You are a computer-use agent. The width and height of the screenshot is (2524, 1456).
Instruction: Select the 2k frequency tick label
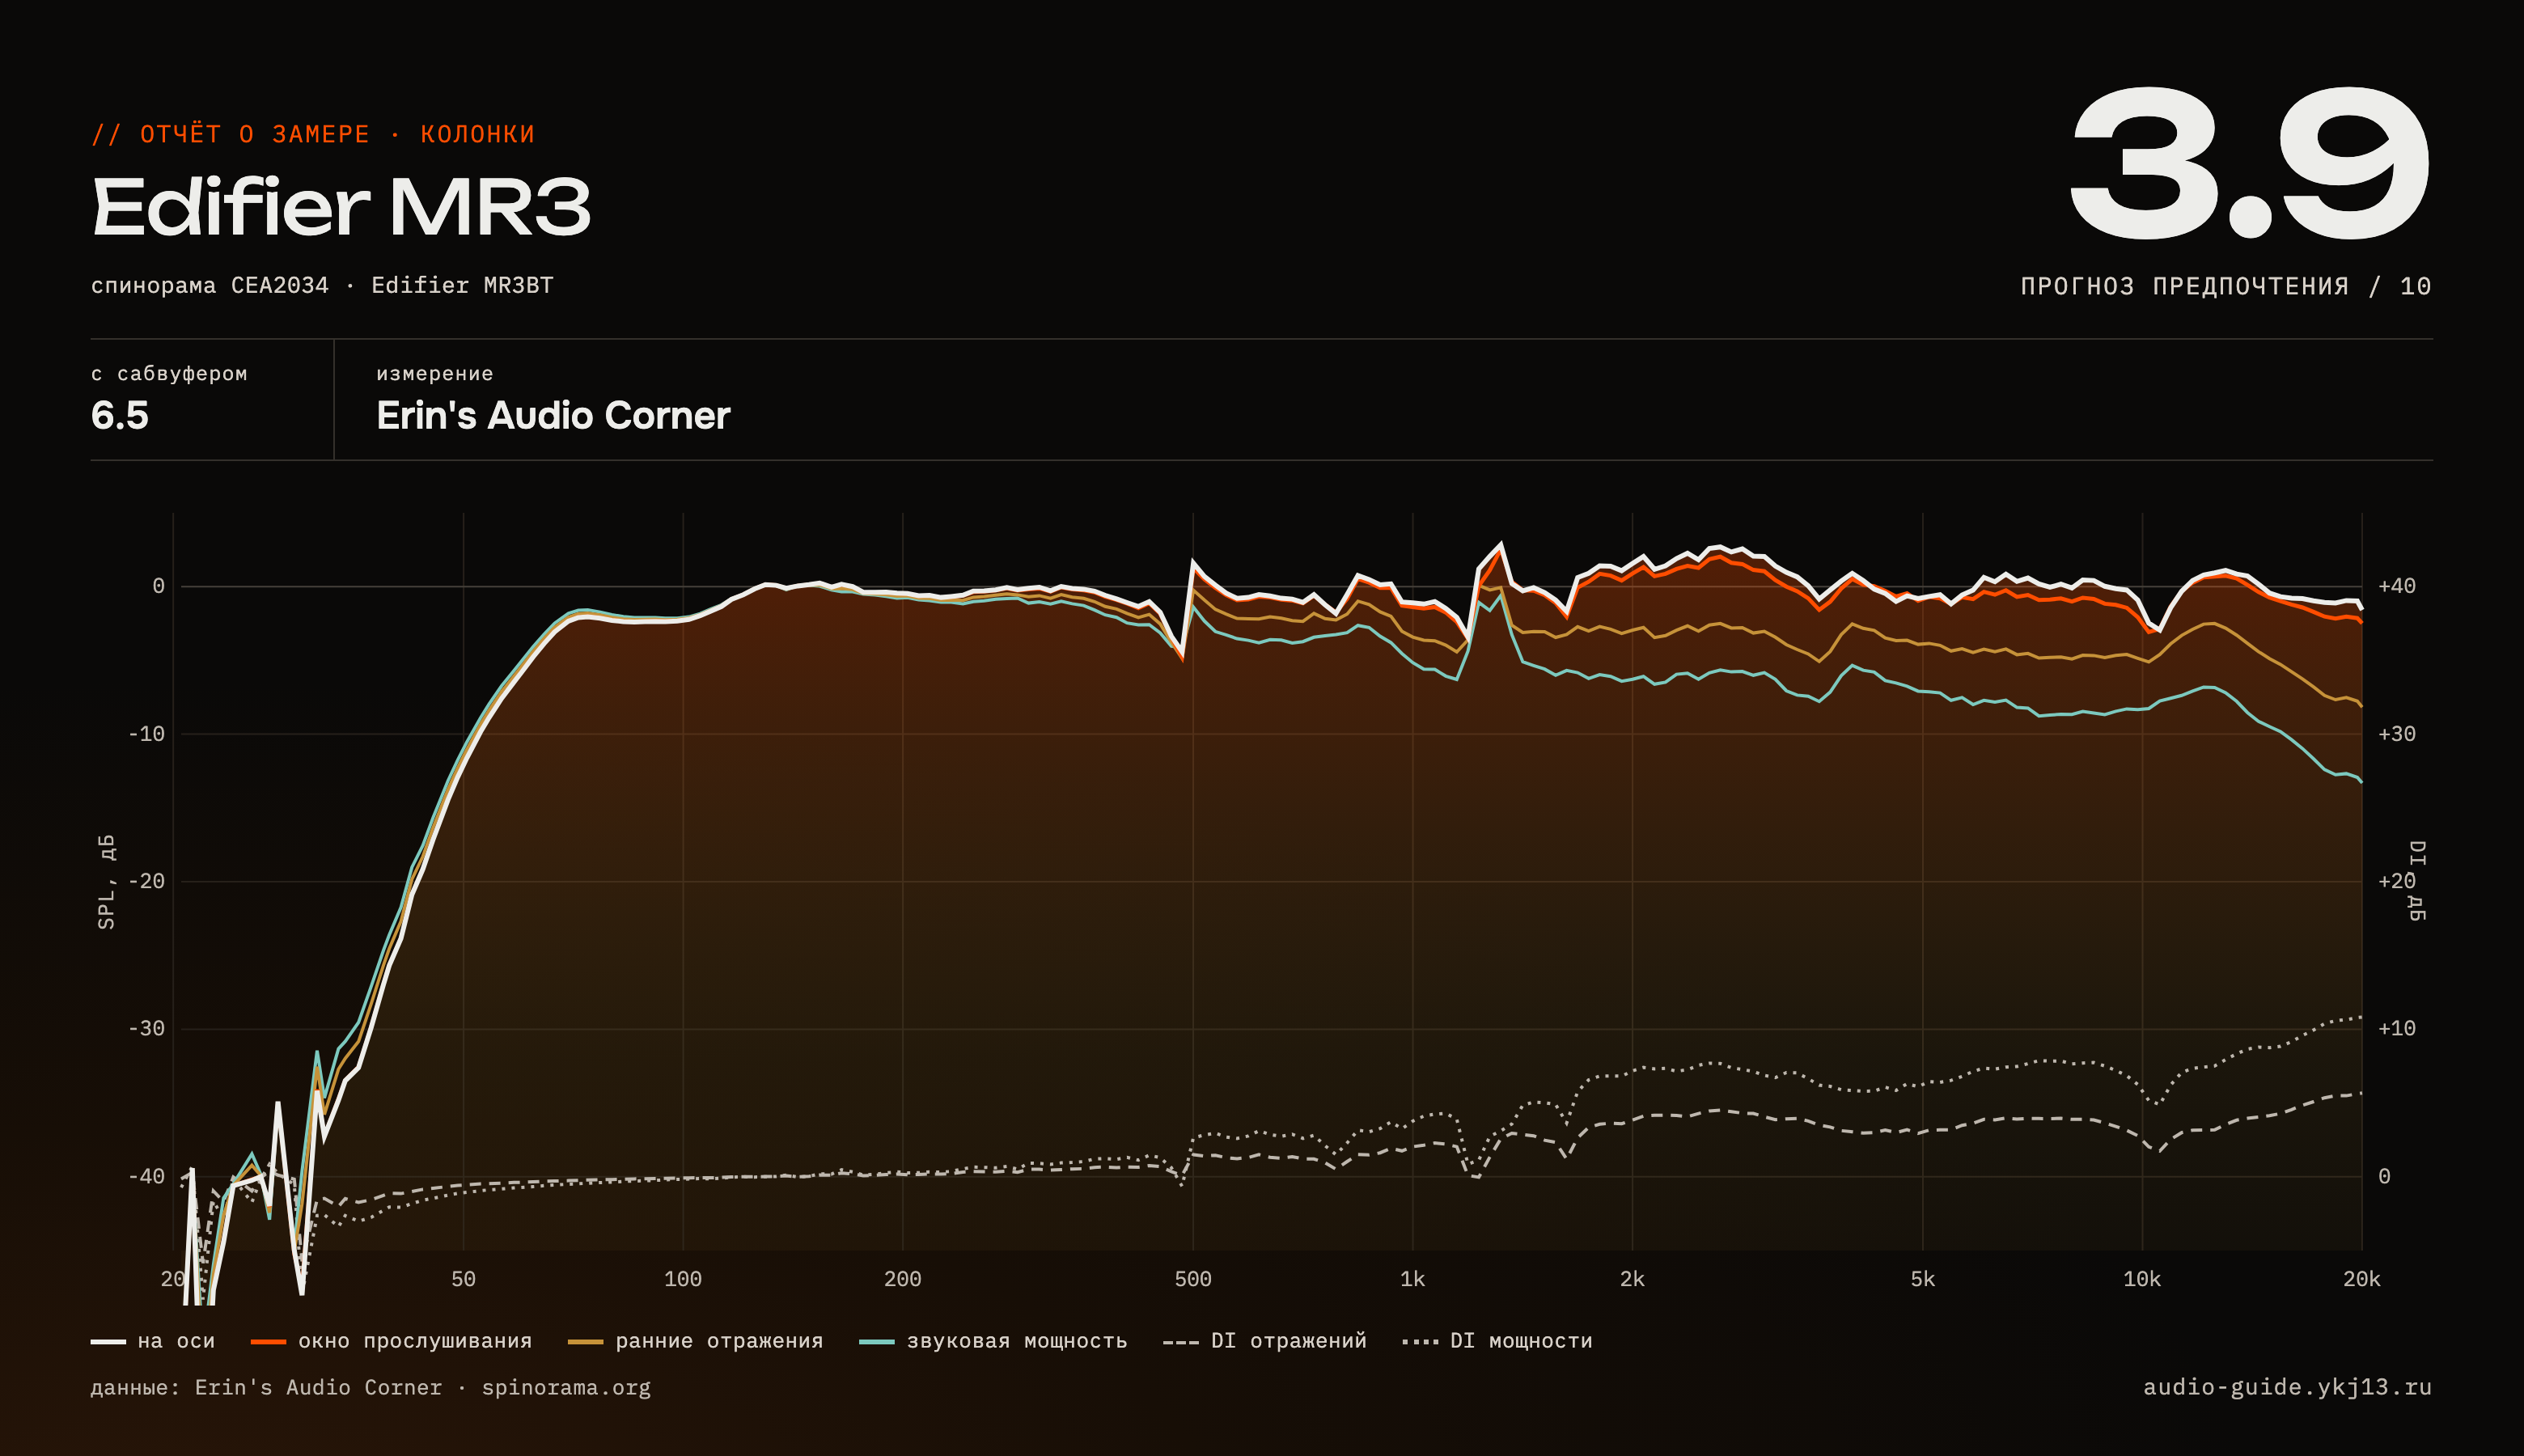pos(1632,1279)
